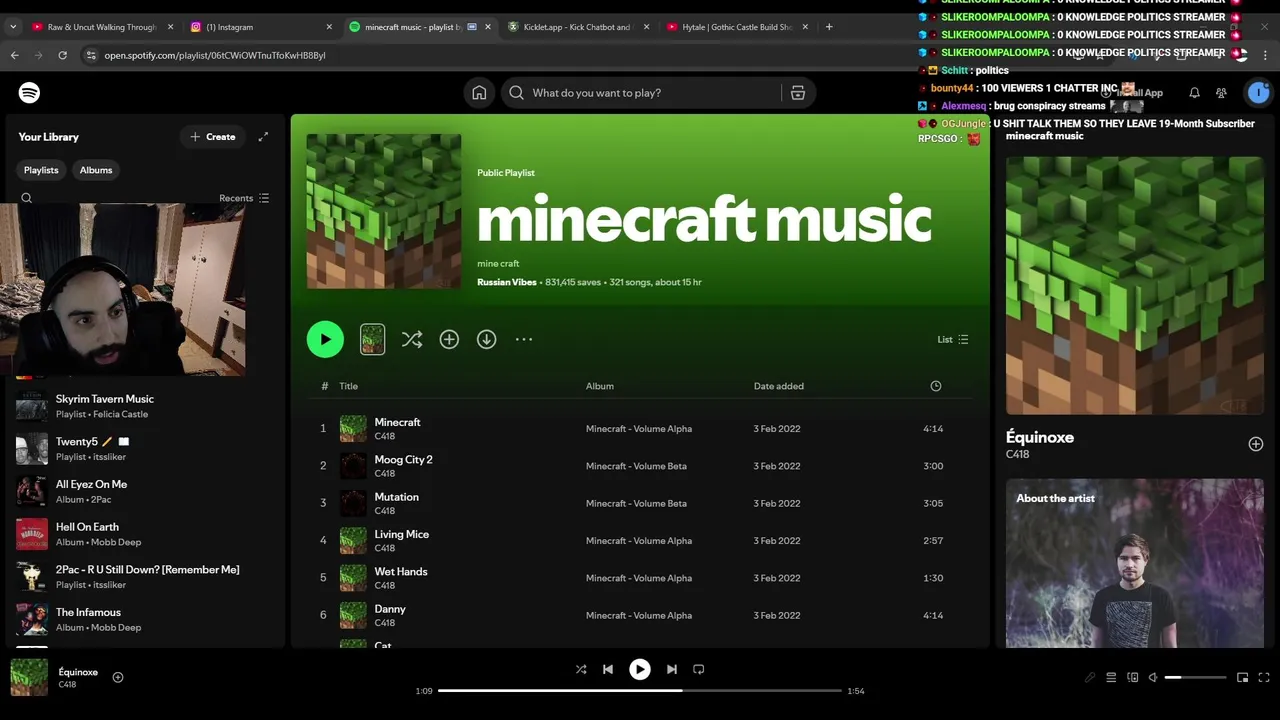Open the miniplayer icon
This screenshot has width=1280, height=720.
tap(1242, 678)
